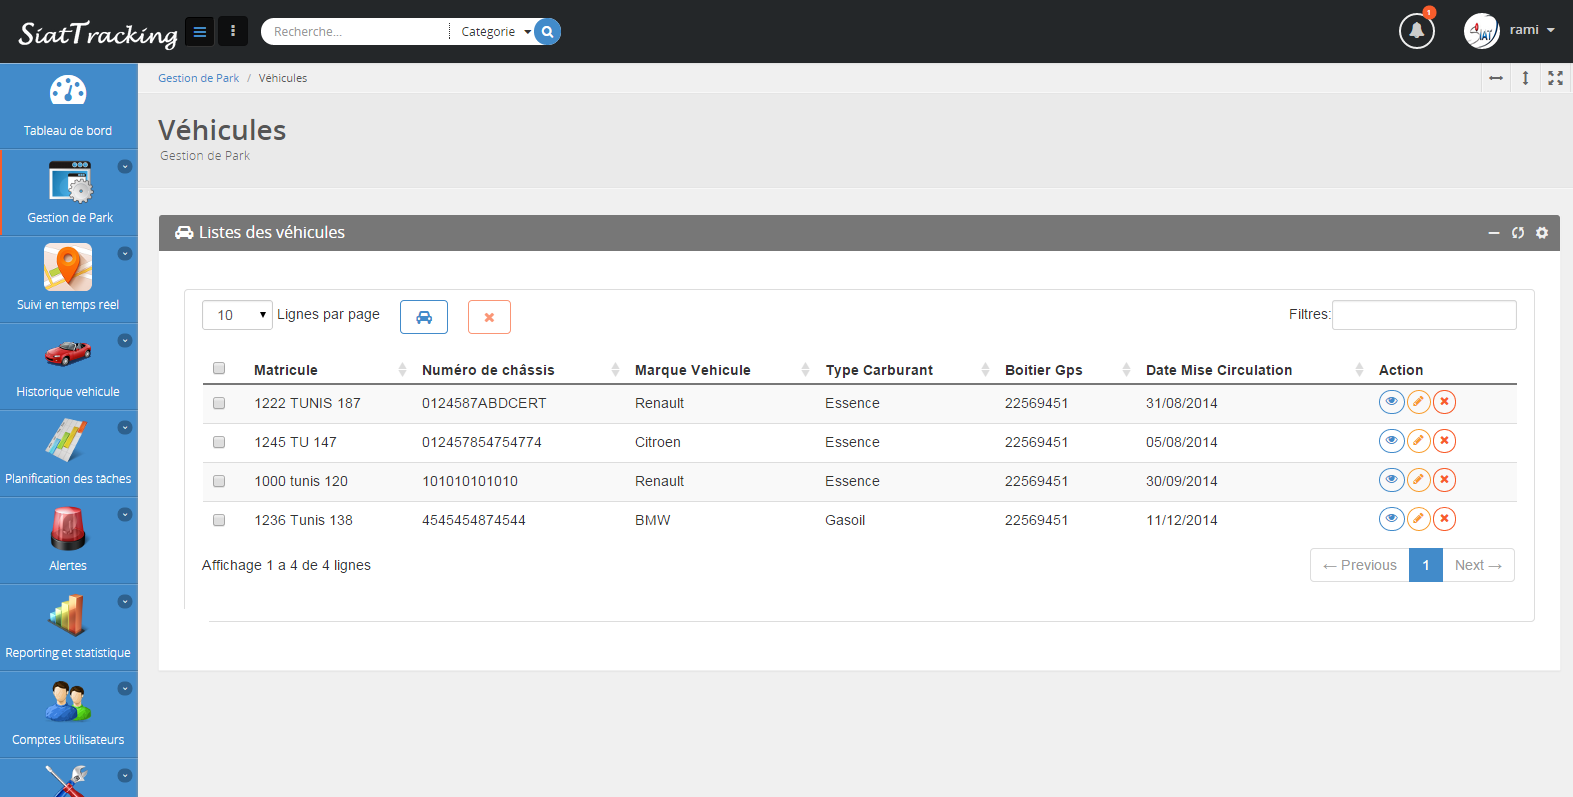Open Gestion de Park sidebar item
This screenshot has width=1573, height=797.
coord(69,193)
